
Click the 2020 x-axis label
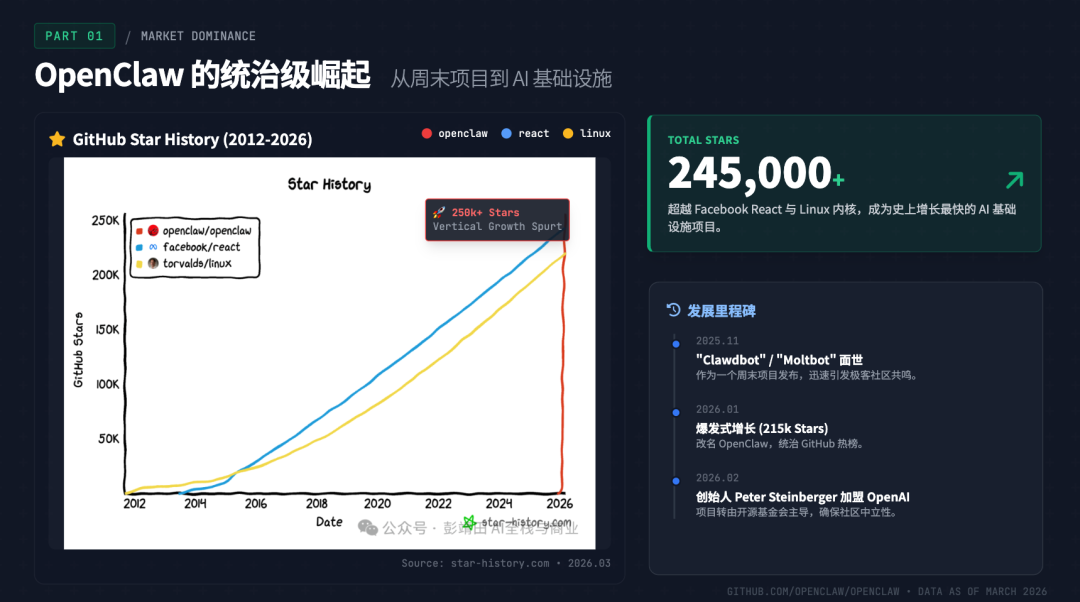[377, 504]
